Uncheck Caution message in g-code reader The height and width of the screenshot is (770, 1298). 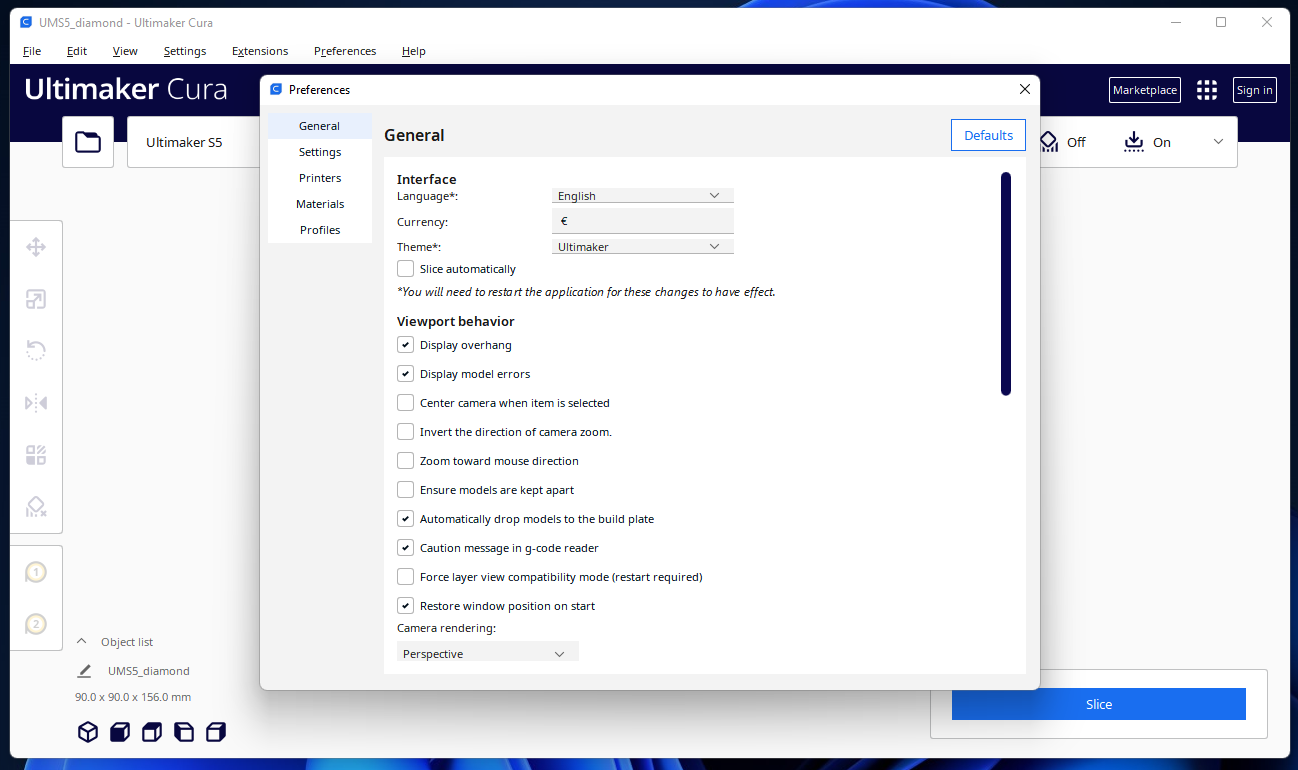pos(405,548)
